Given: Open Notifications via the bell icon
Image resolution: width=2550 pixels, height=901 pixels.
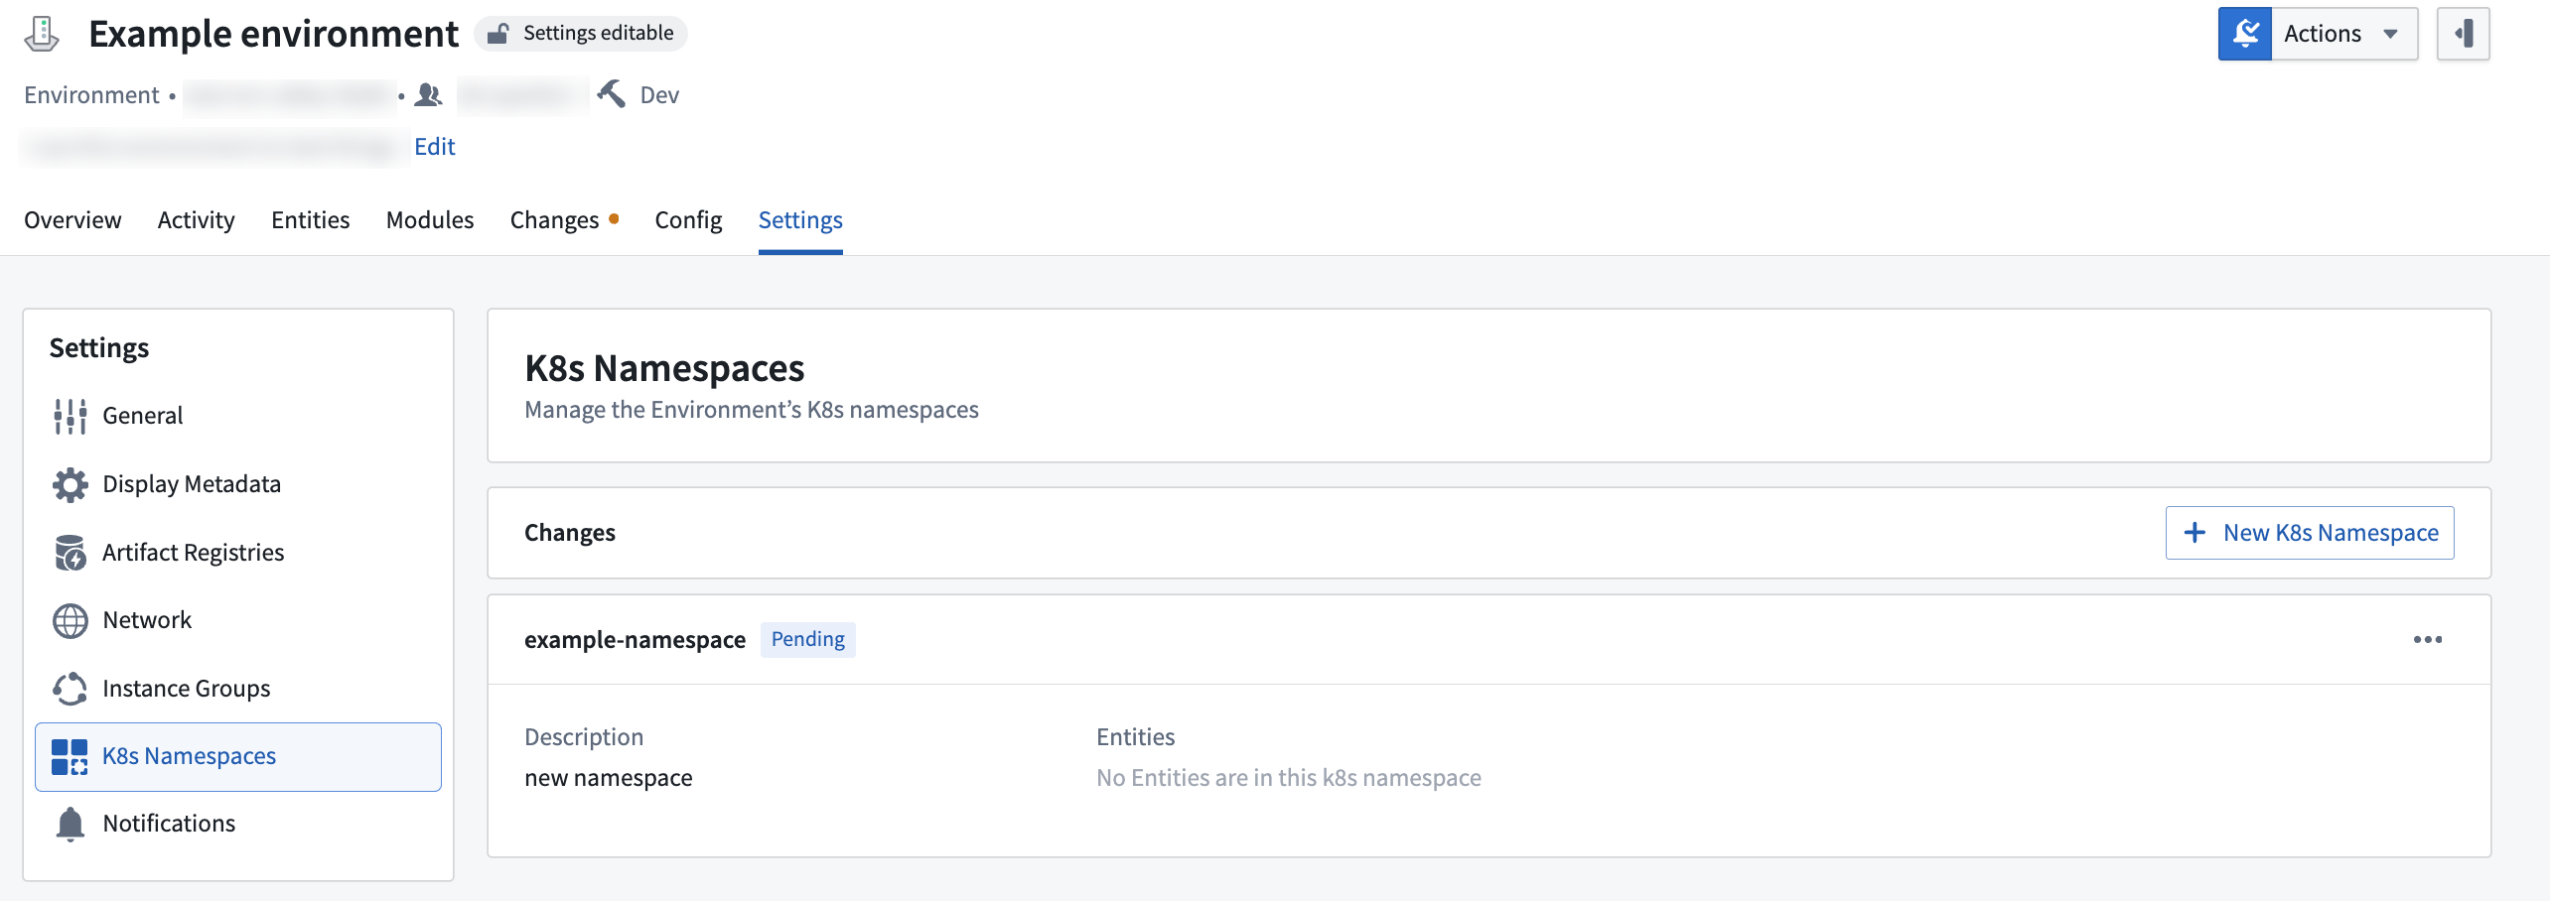Looking at the screenshot, I should 69,823.
